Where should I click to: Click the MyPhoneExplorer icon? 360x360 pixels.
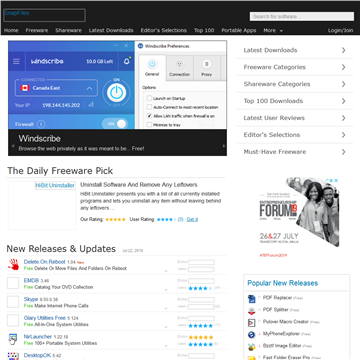251,334
